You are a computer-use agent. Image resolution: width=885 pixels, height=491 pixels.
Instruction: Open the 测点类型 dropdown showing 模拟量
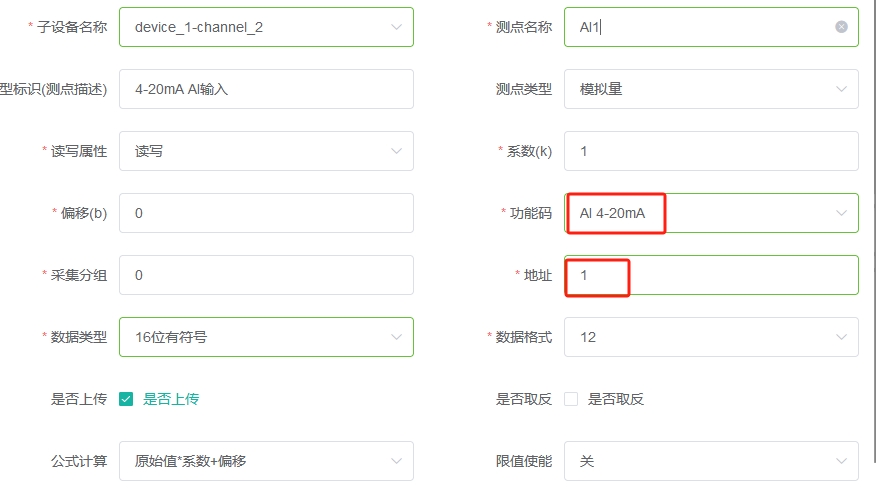[x=711, y=89]
